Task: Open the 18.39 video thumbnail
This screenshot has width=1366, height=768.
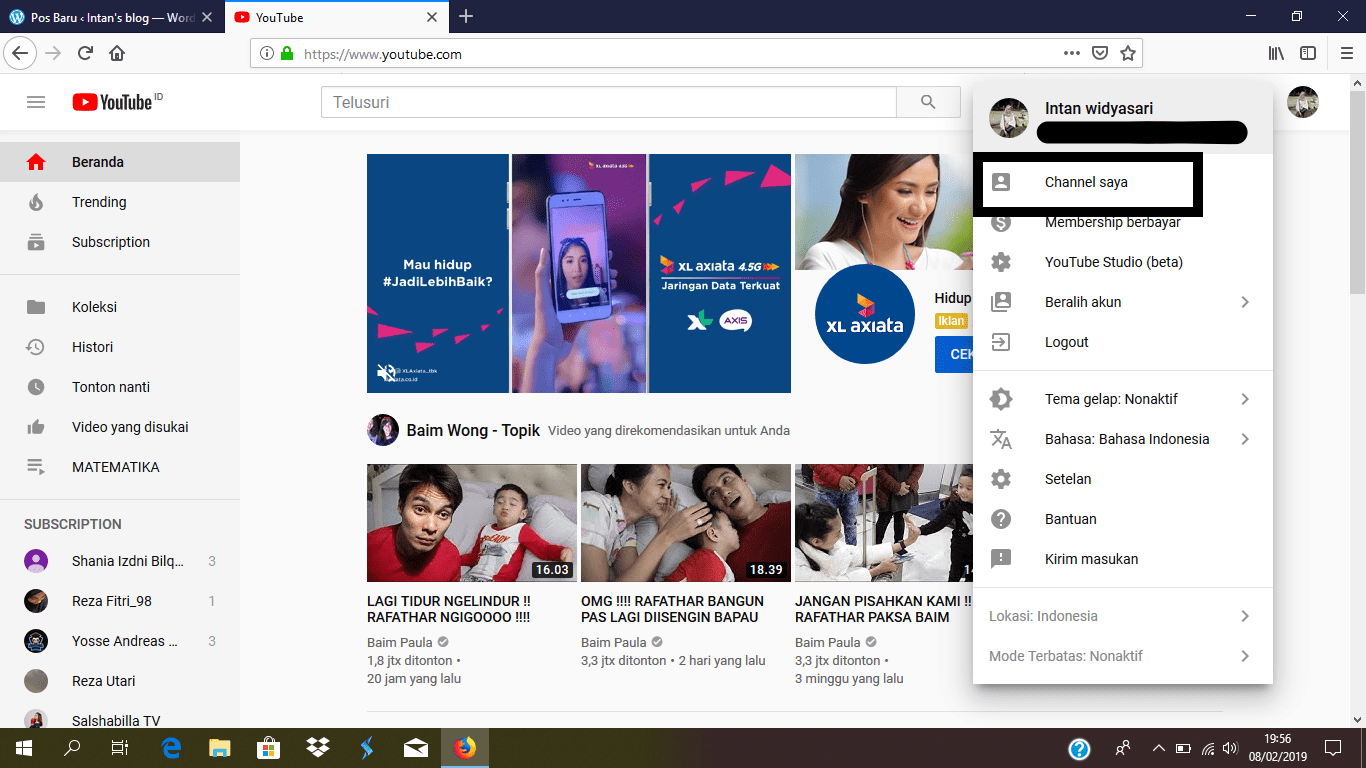Action: click(x=686, y=523)
